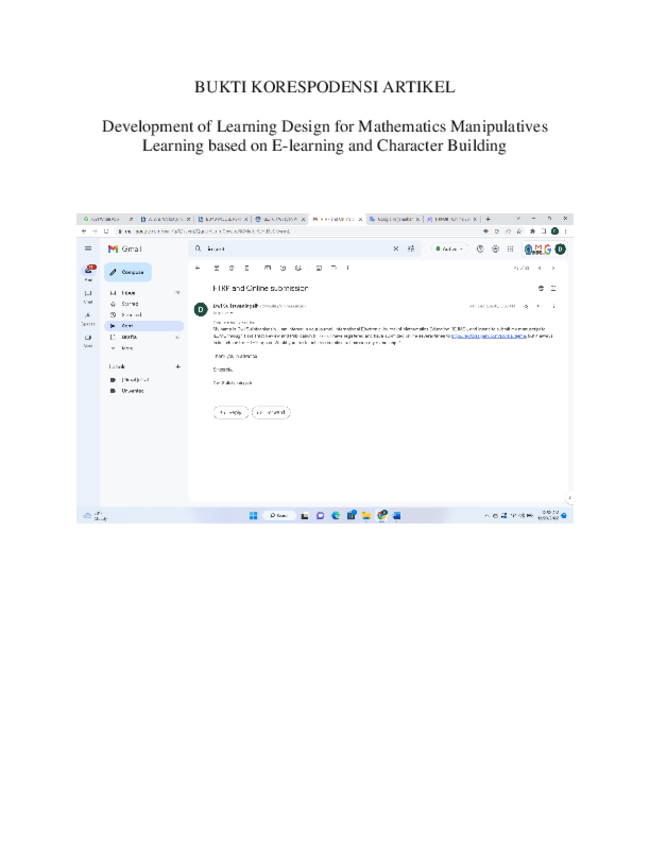Open Microsoft Edge from the taskbar

pyautogui.click(x=336, y=515)
